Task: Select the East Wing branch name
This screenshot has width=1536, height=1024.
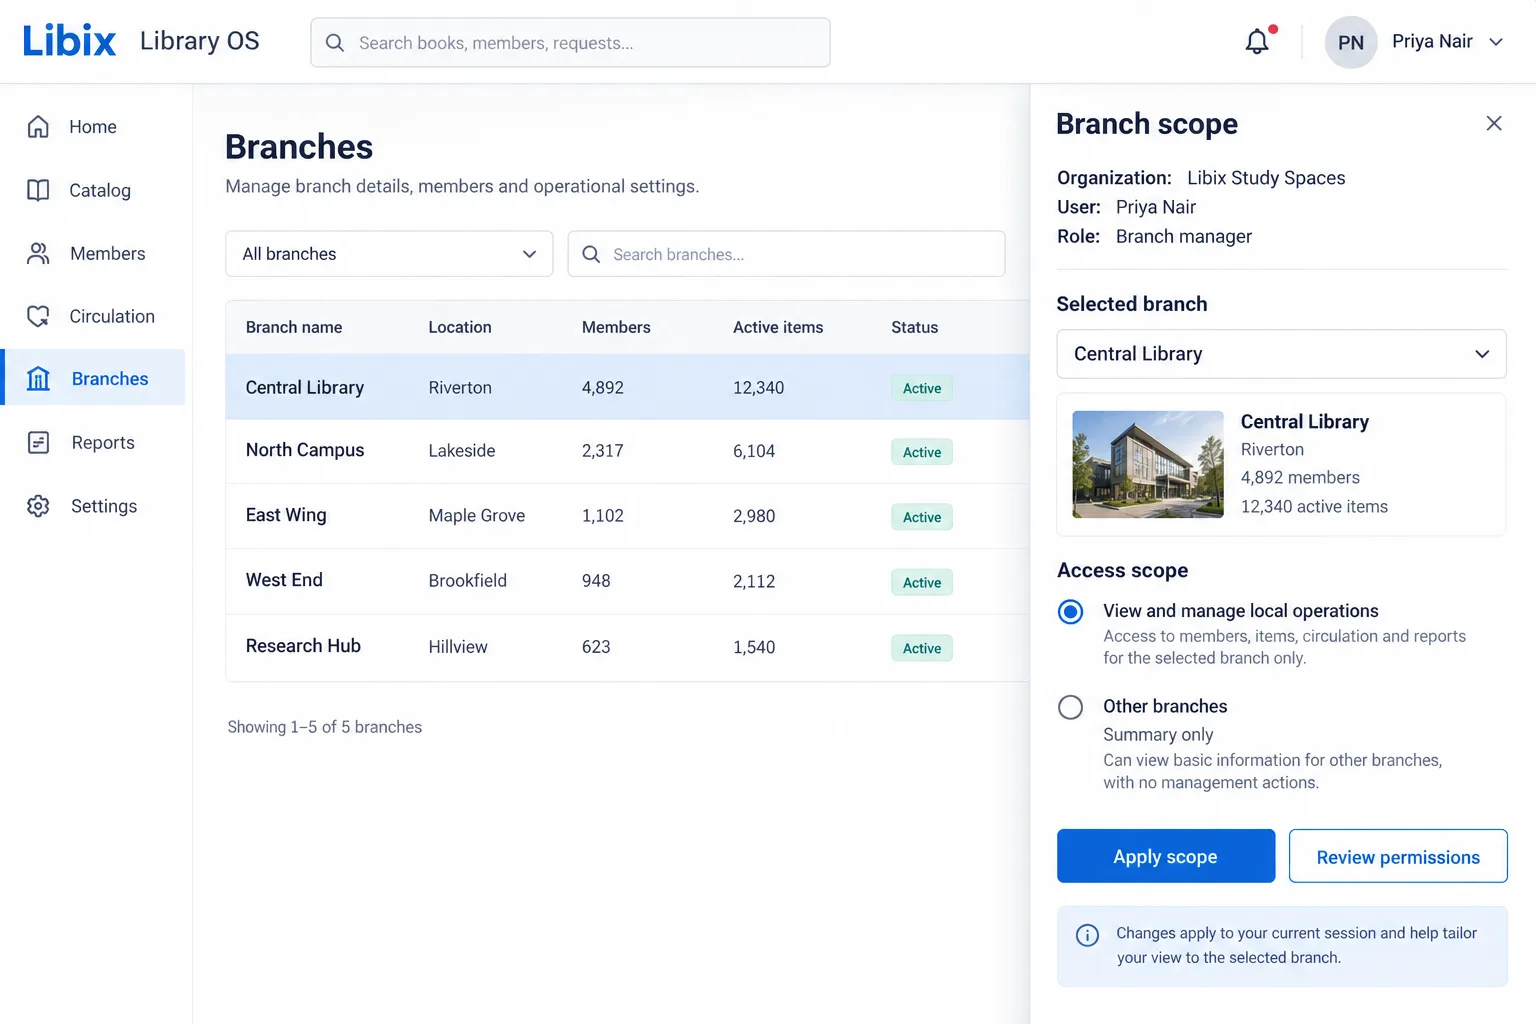Action: (286, 515)
